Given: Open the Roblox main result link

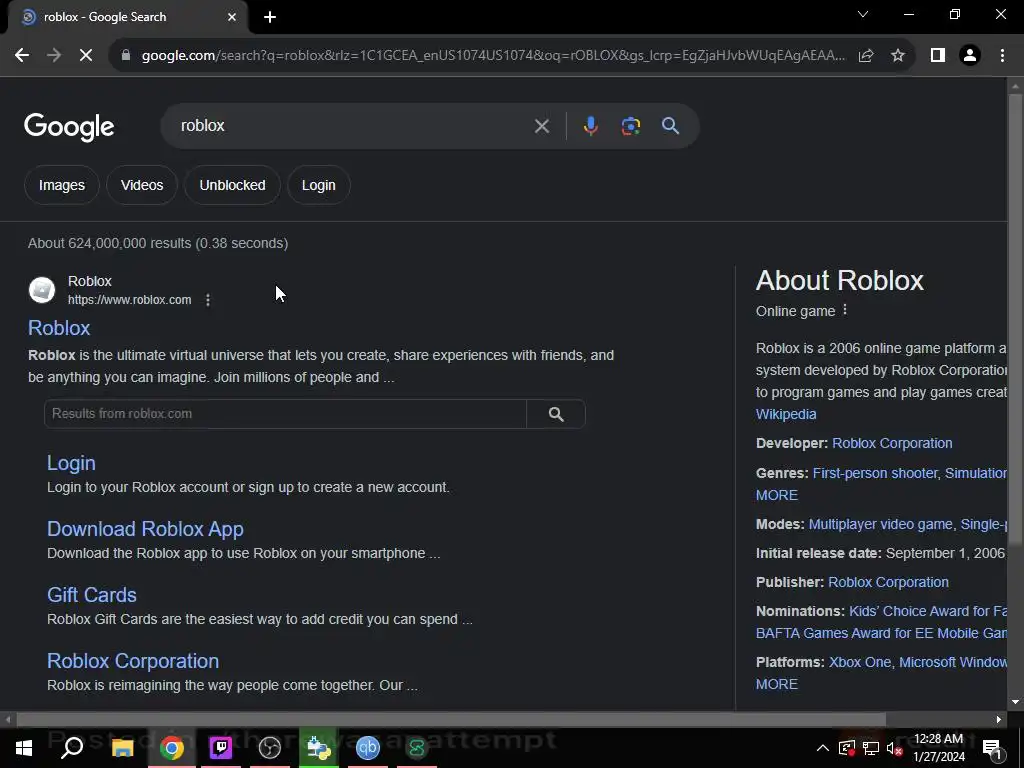Looking at the screenshot, I should click(x=59, y=328).
